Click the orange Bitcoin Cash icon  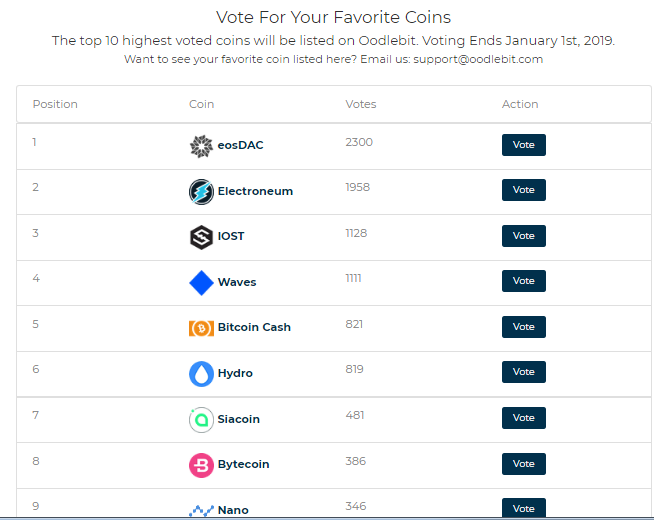(201, 328)
